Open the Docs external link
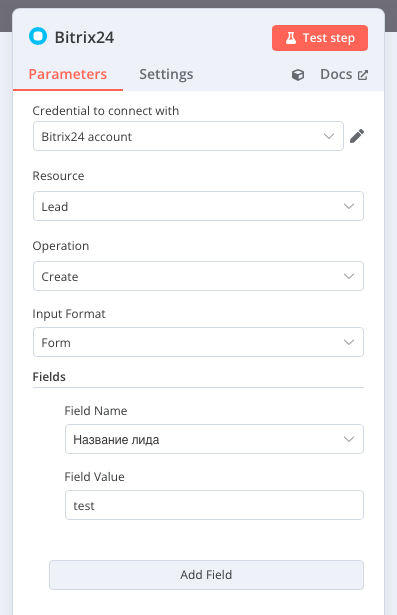 [344, 74]
